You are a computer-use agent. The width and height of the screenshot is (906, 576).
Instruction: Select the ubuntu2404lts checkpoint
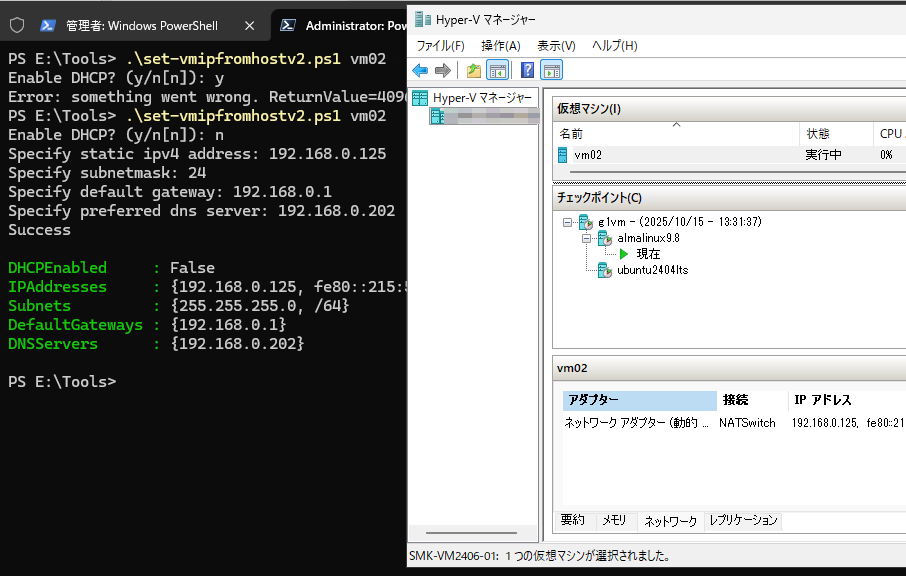652,270
